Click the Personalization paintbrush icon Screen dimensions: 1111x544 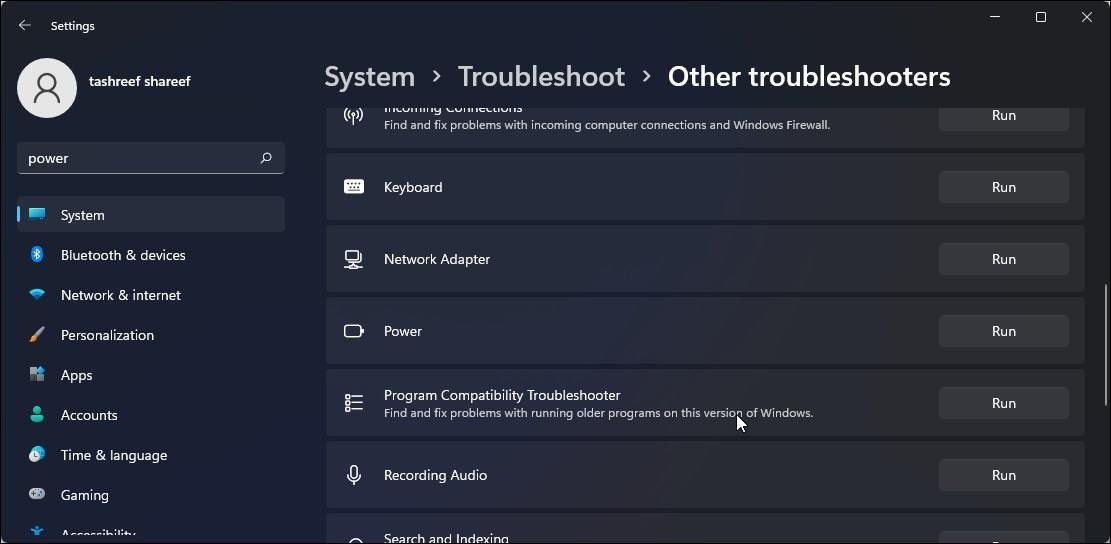click(x=37, y=334)
